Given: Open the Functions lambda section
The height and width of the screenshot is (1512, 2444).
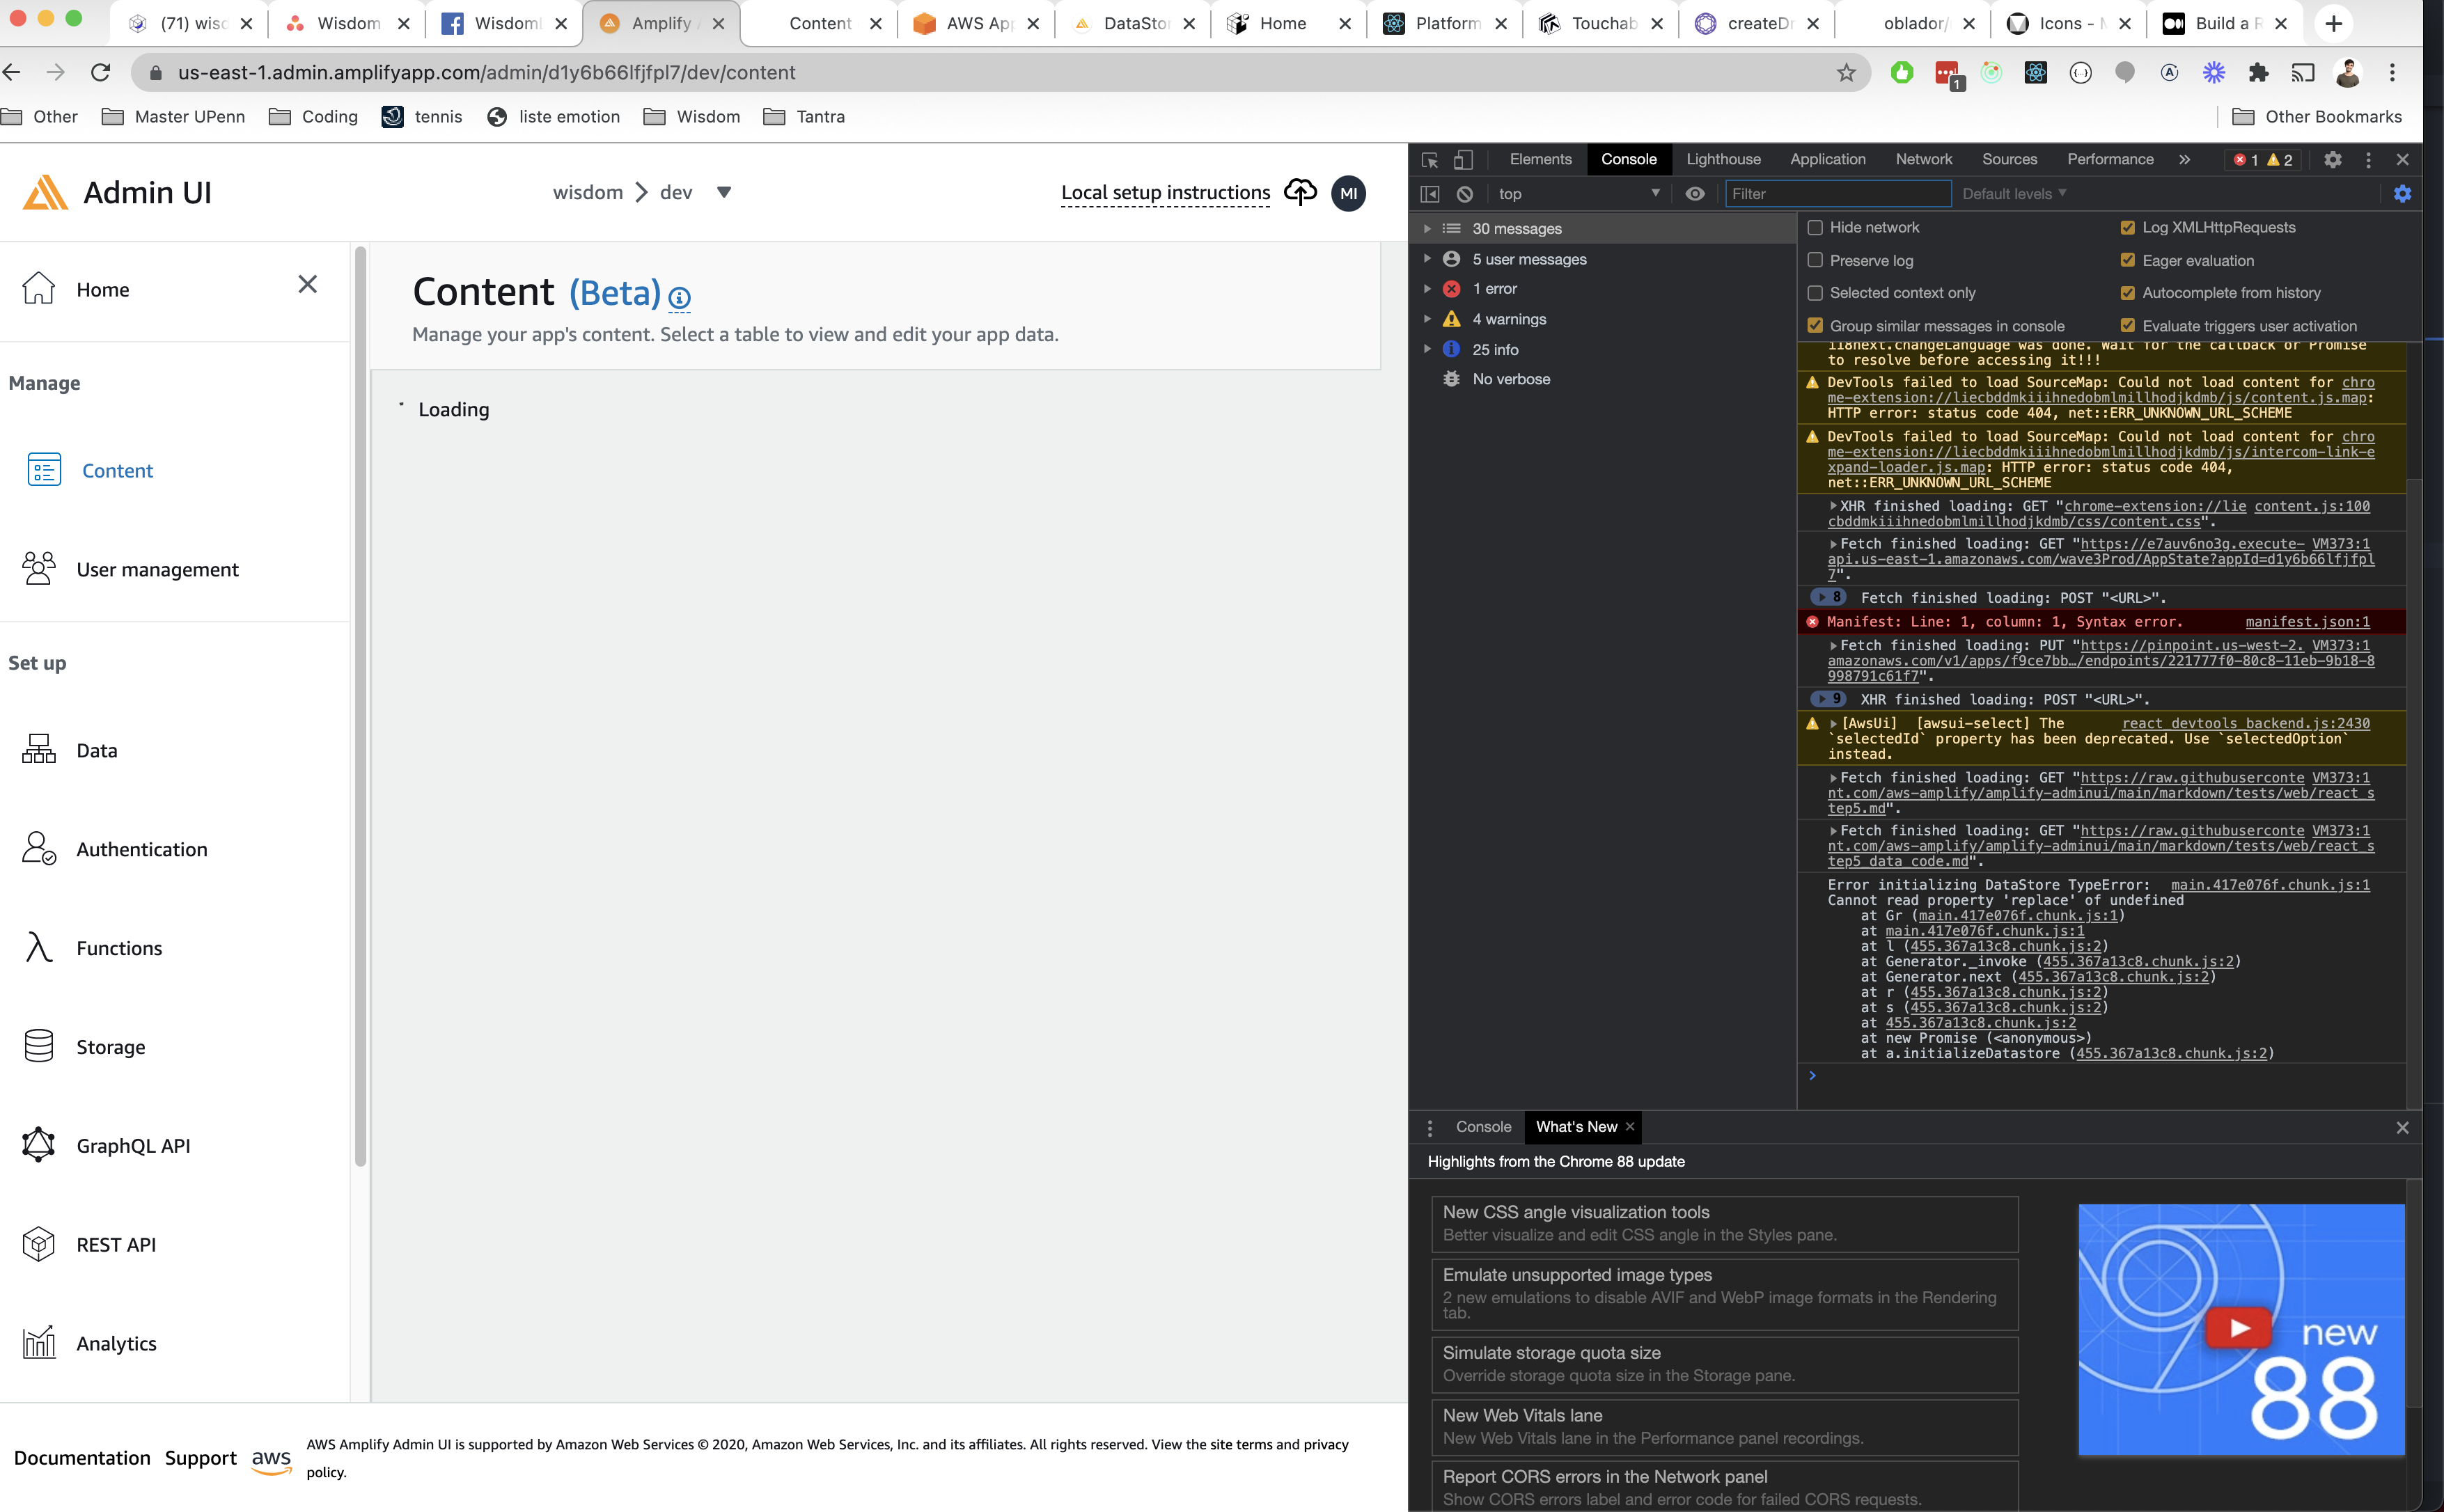Looking at the screenshot, I should [x=119, y=947].
